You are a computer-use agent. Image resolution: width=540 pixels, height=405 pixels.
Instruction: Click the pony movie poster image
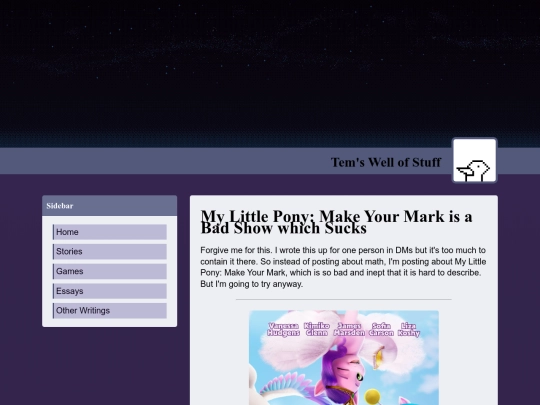click(x=344, y=357)
